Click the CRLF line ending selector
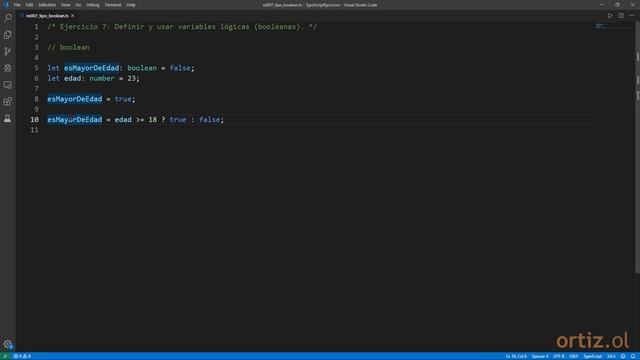640x360 pixels. [x=573, y=356]
